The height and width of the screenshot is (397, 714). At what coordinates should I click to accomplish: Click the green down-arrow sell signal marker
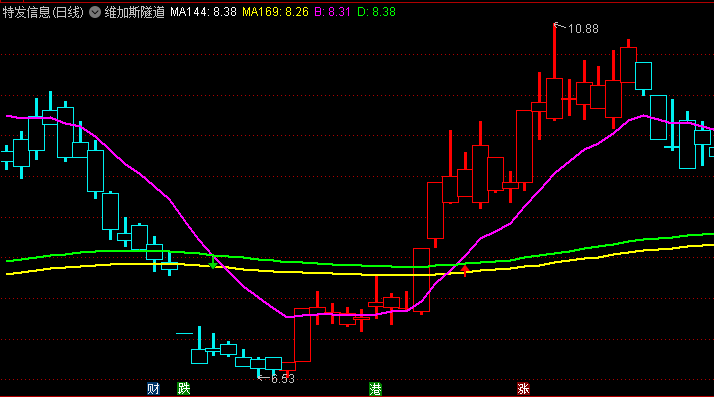click(213, 263)
